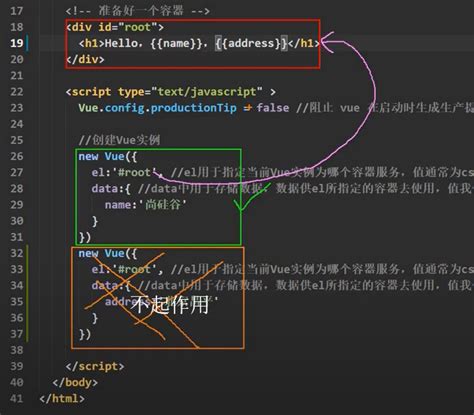Click line number 35 in the gutter
This screenshot has height=415, width=474.
[x=17, y=302]
